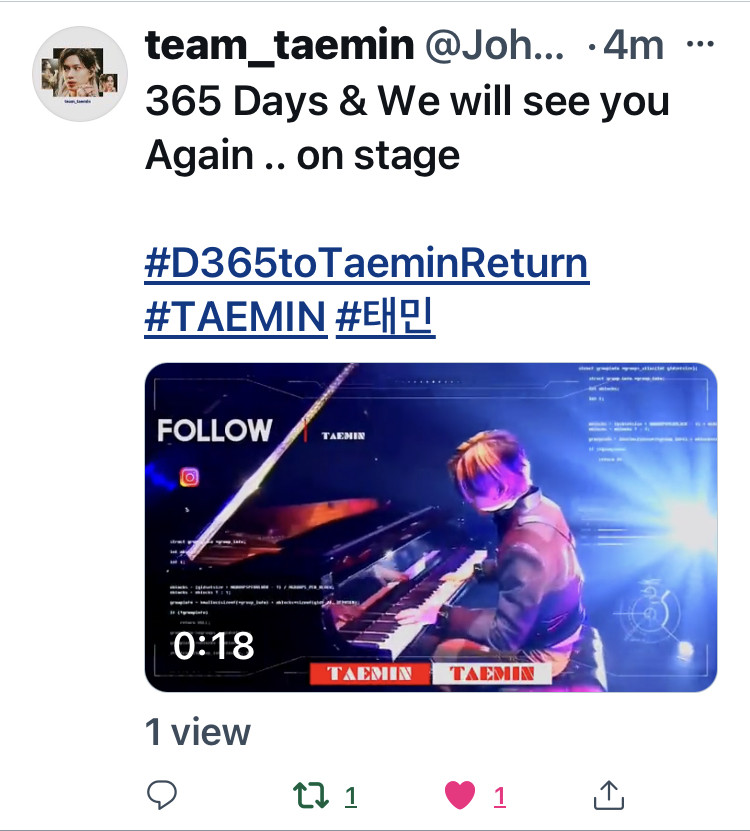Tap the Instagram icon in the video

pyautogui.click(x=189, y=477)
